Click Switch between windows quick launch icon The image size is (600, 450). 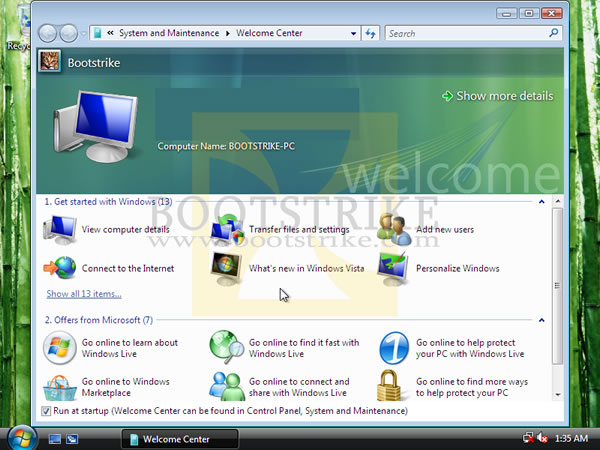tap(72, 439)
